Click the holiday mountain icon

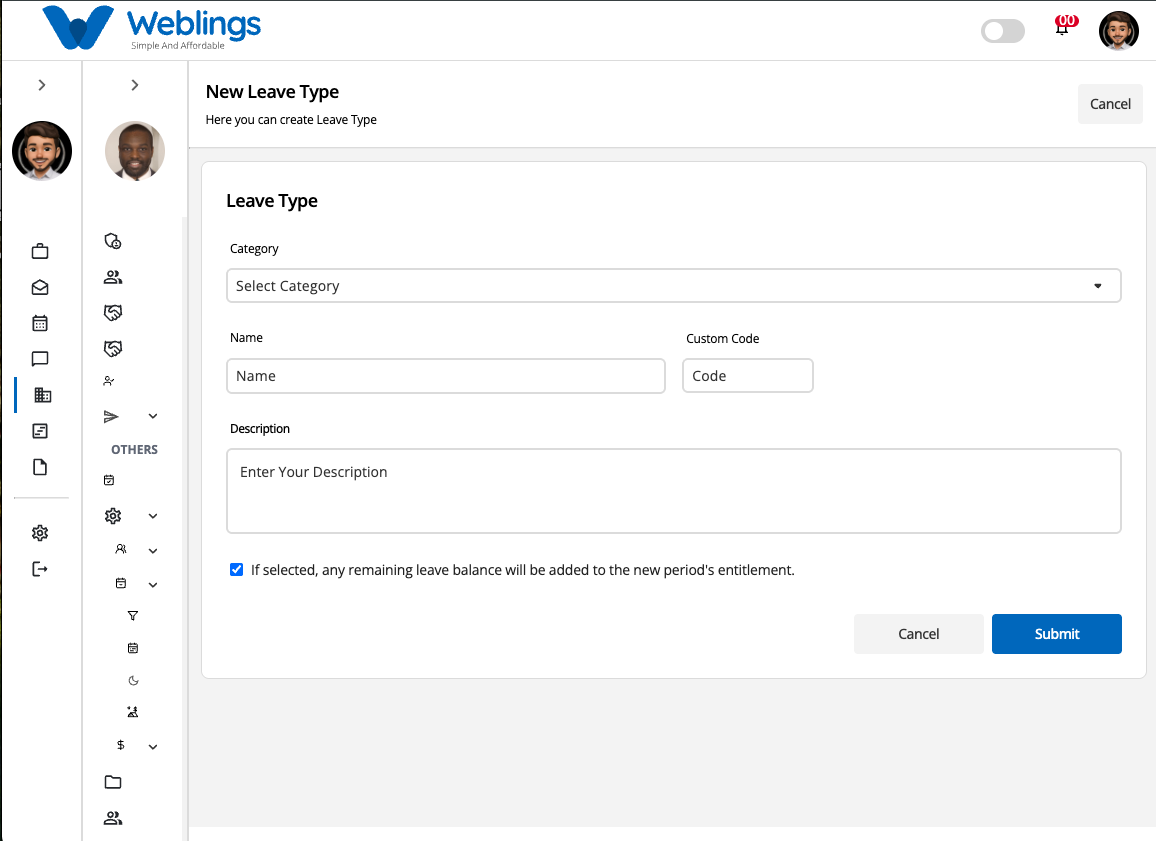point(133,712)
